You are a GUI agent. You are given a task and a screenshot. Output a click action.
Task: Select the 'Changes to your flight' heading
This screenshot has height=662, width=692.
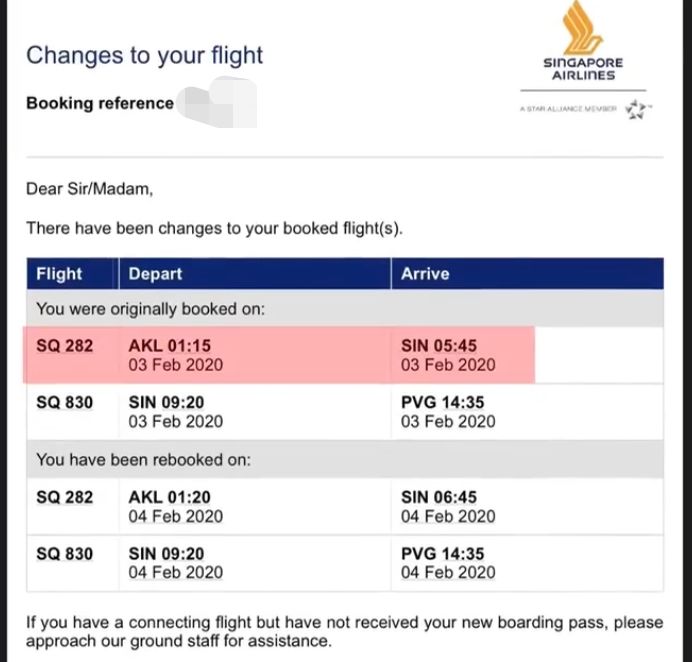point(144,55)
